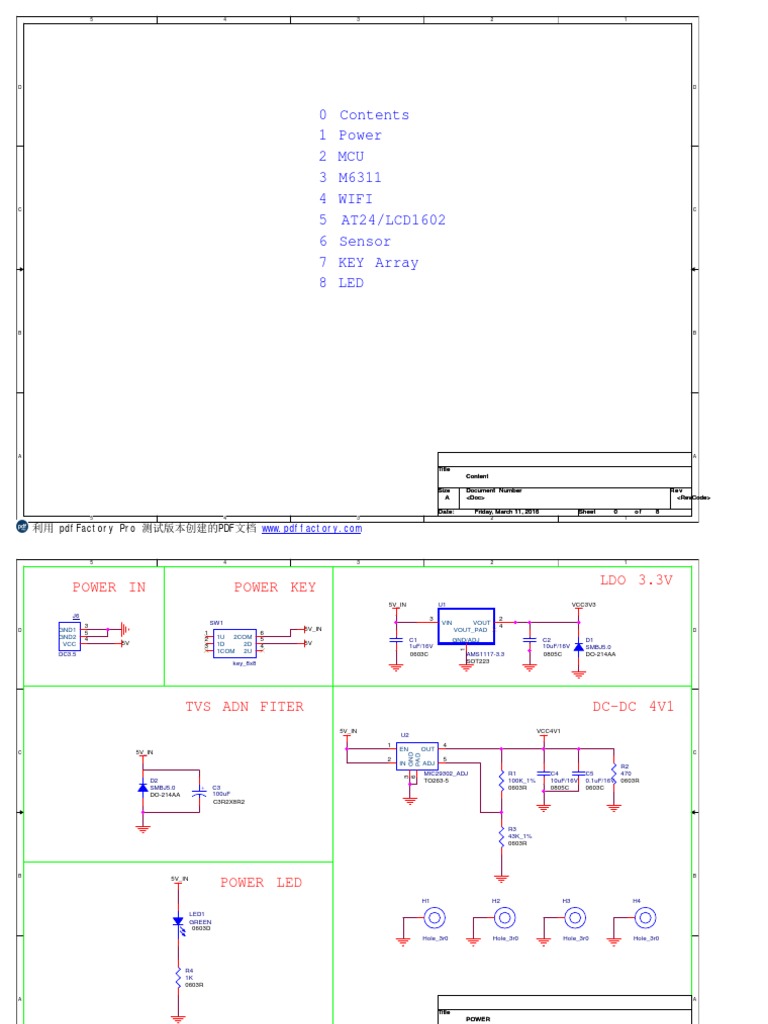
Task: Click the "<RevCode>" revision field
Action: click(x=693, y=498)
